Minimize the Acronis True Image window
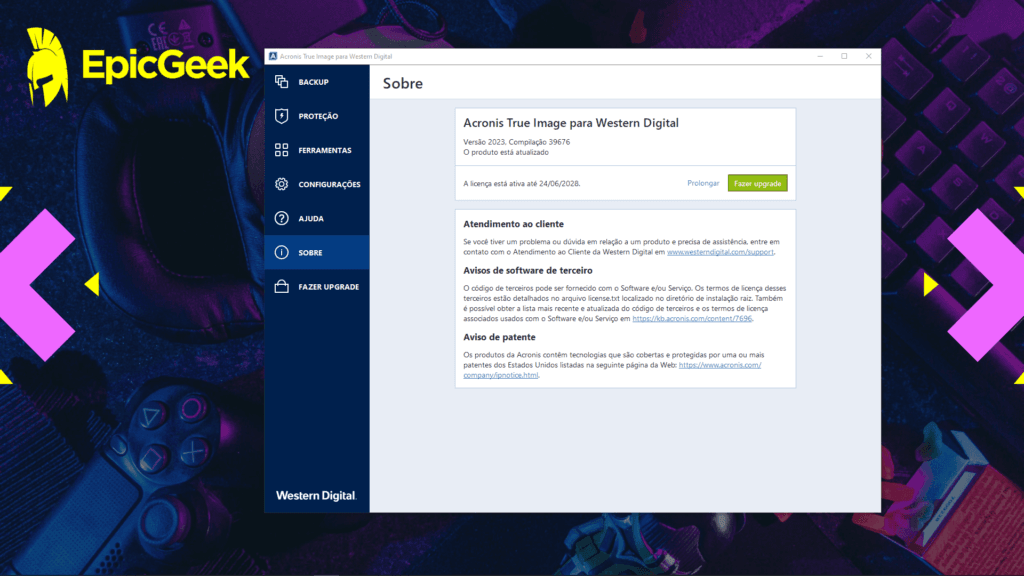Image resolution: width=1024 pixels, height=576 pixels. tap(818, 56)
